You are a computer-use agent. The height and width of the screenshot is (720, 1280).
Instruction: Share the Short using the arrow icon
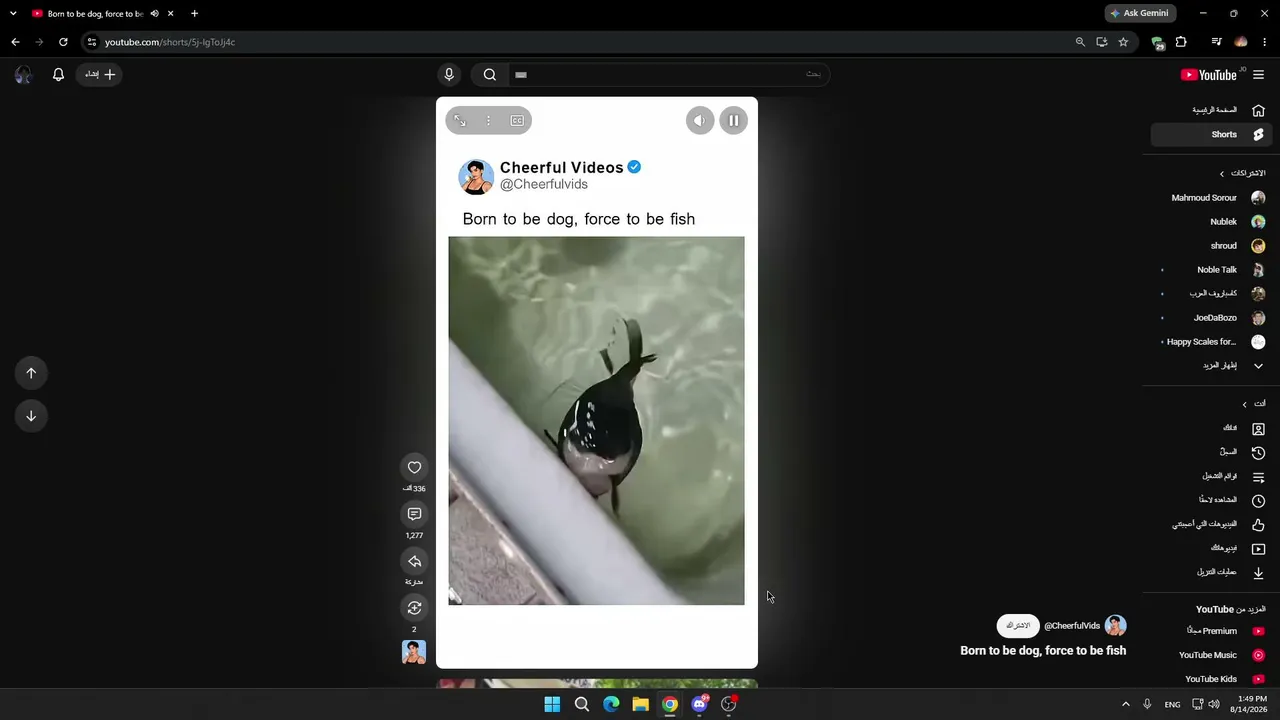coord(414,561)
